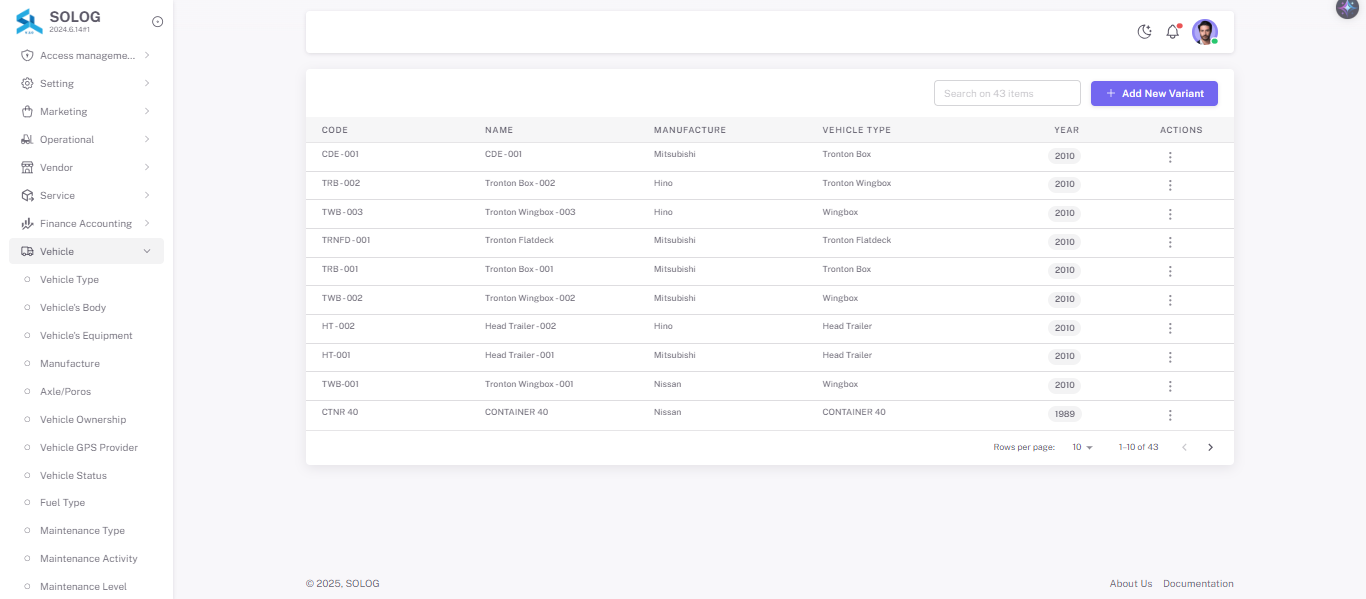Expand the Finance Accounting menu

pos(86,224)
